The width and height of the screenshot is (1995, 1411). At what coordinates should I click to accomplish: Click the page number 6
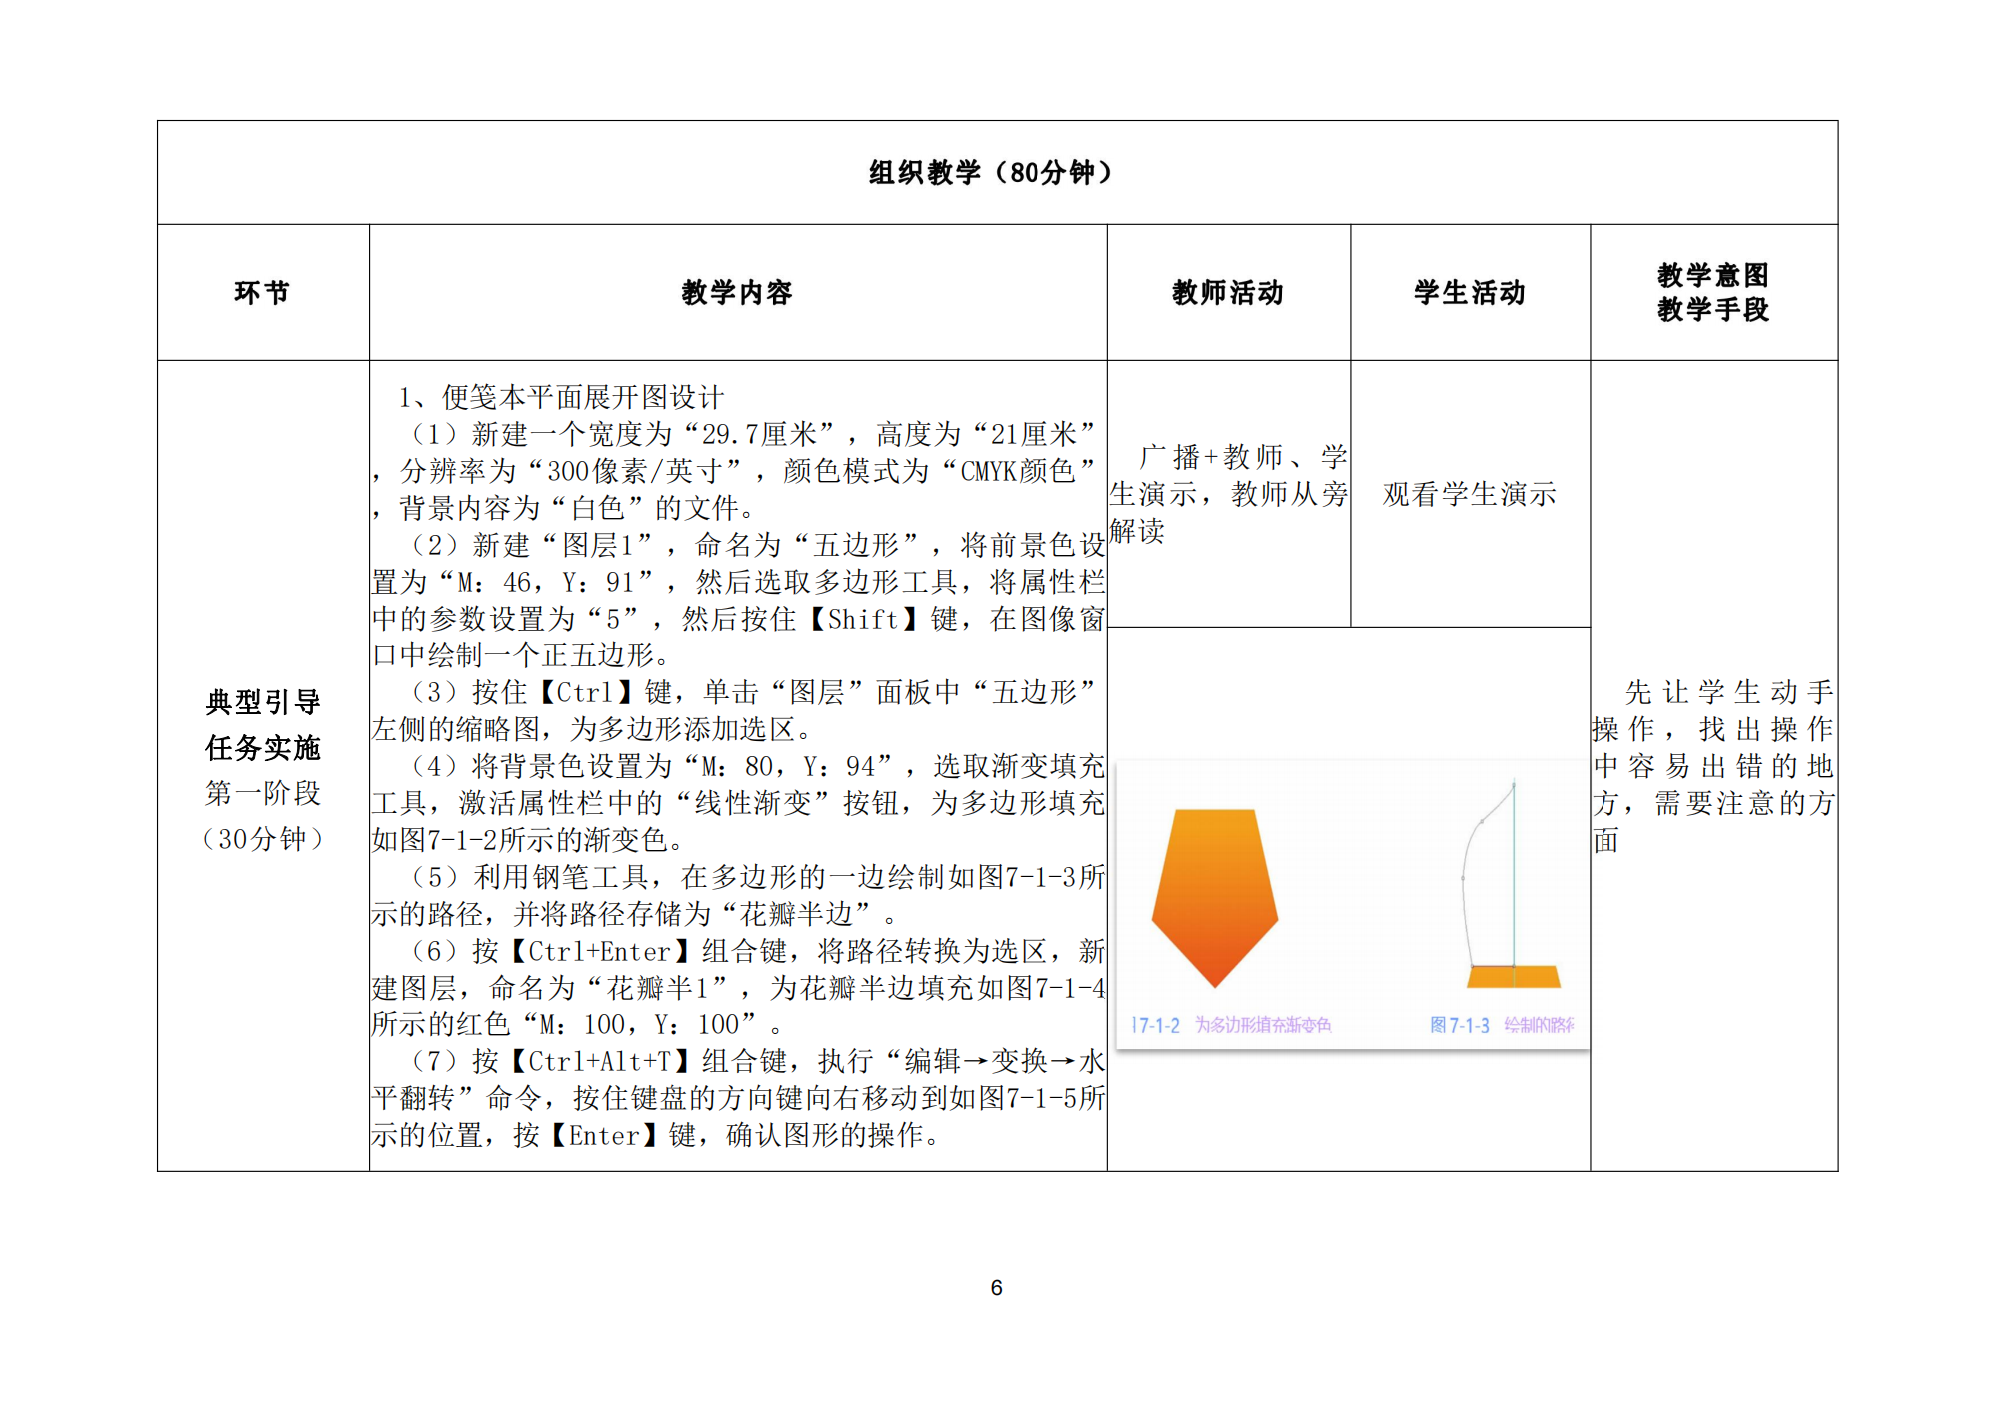coord(996,1288)
